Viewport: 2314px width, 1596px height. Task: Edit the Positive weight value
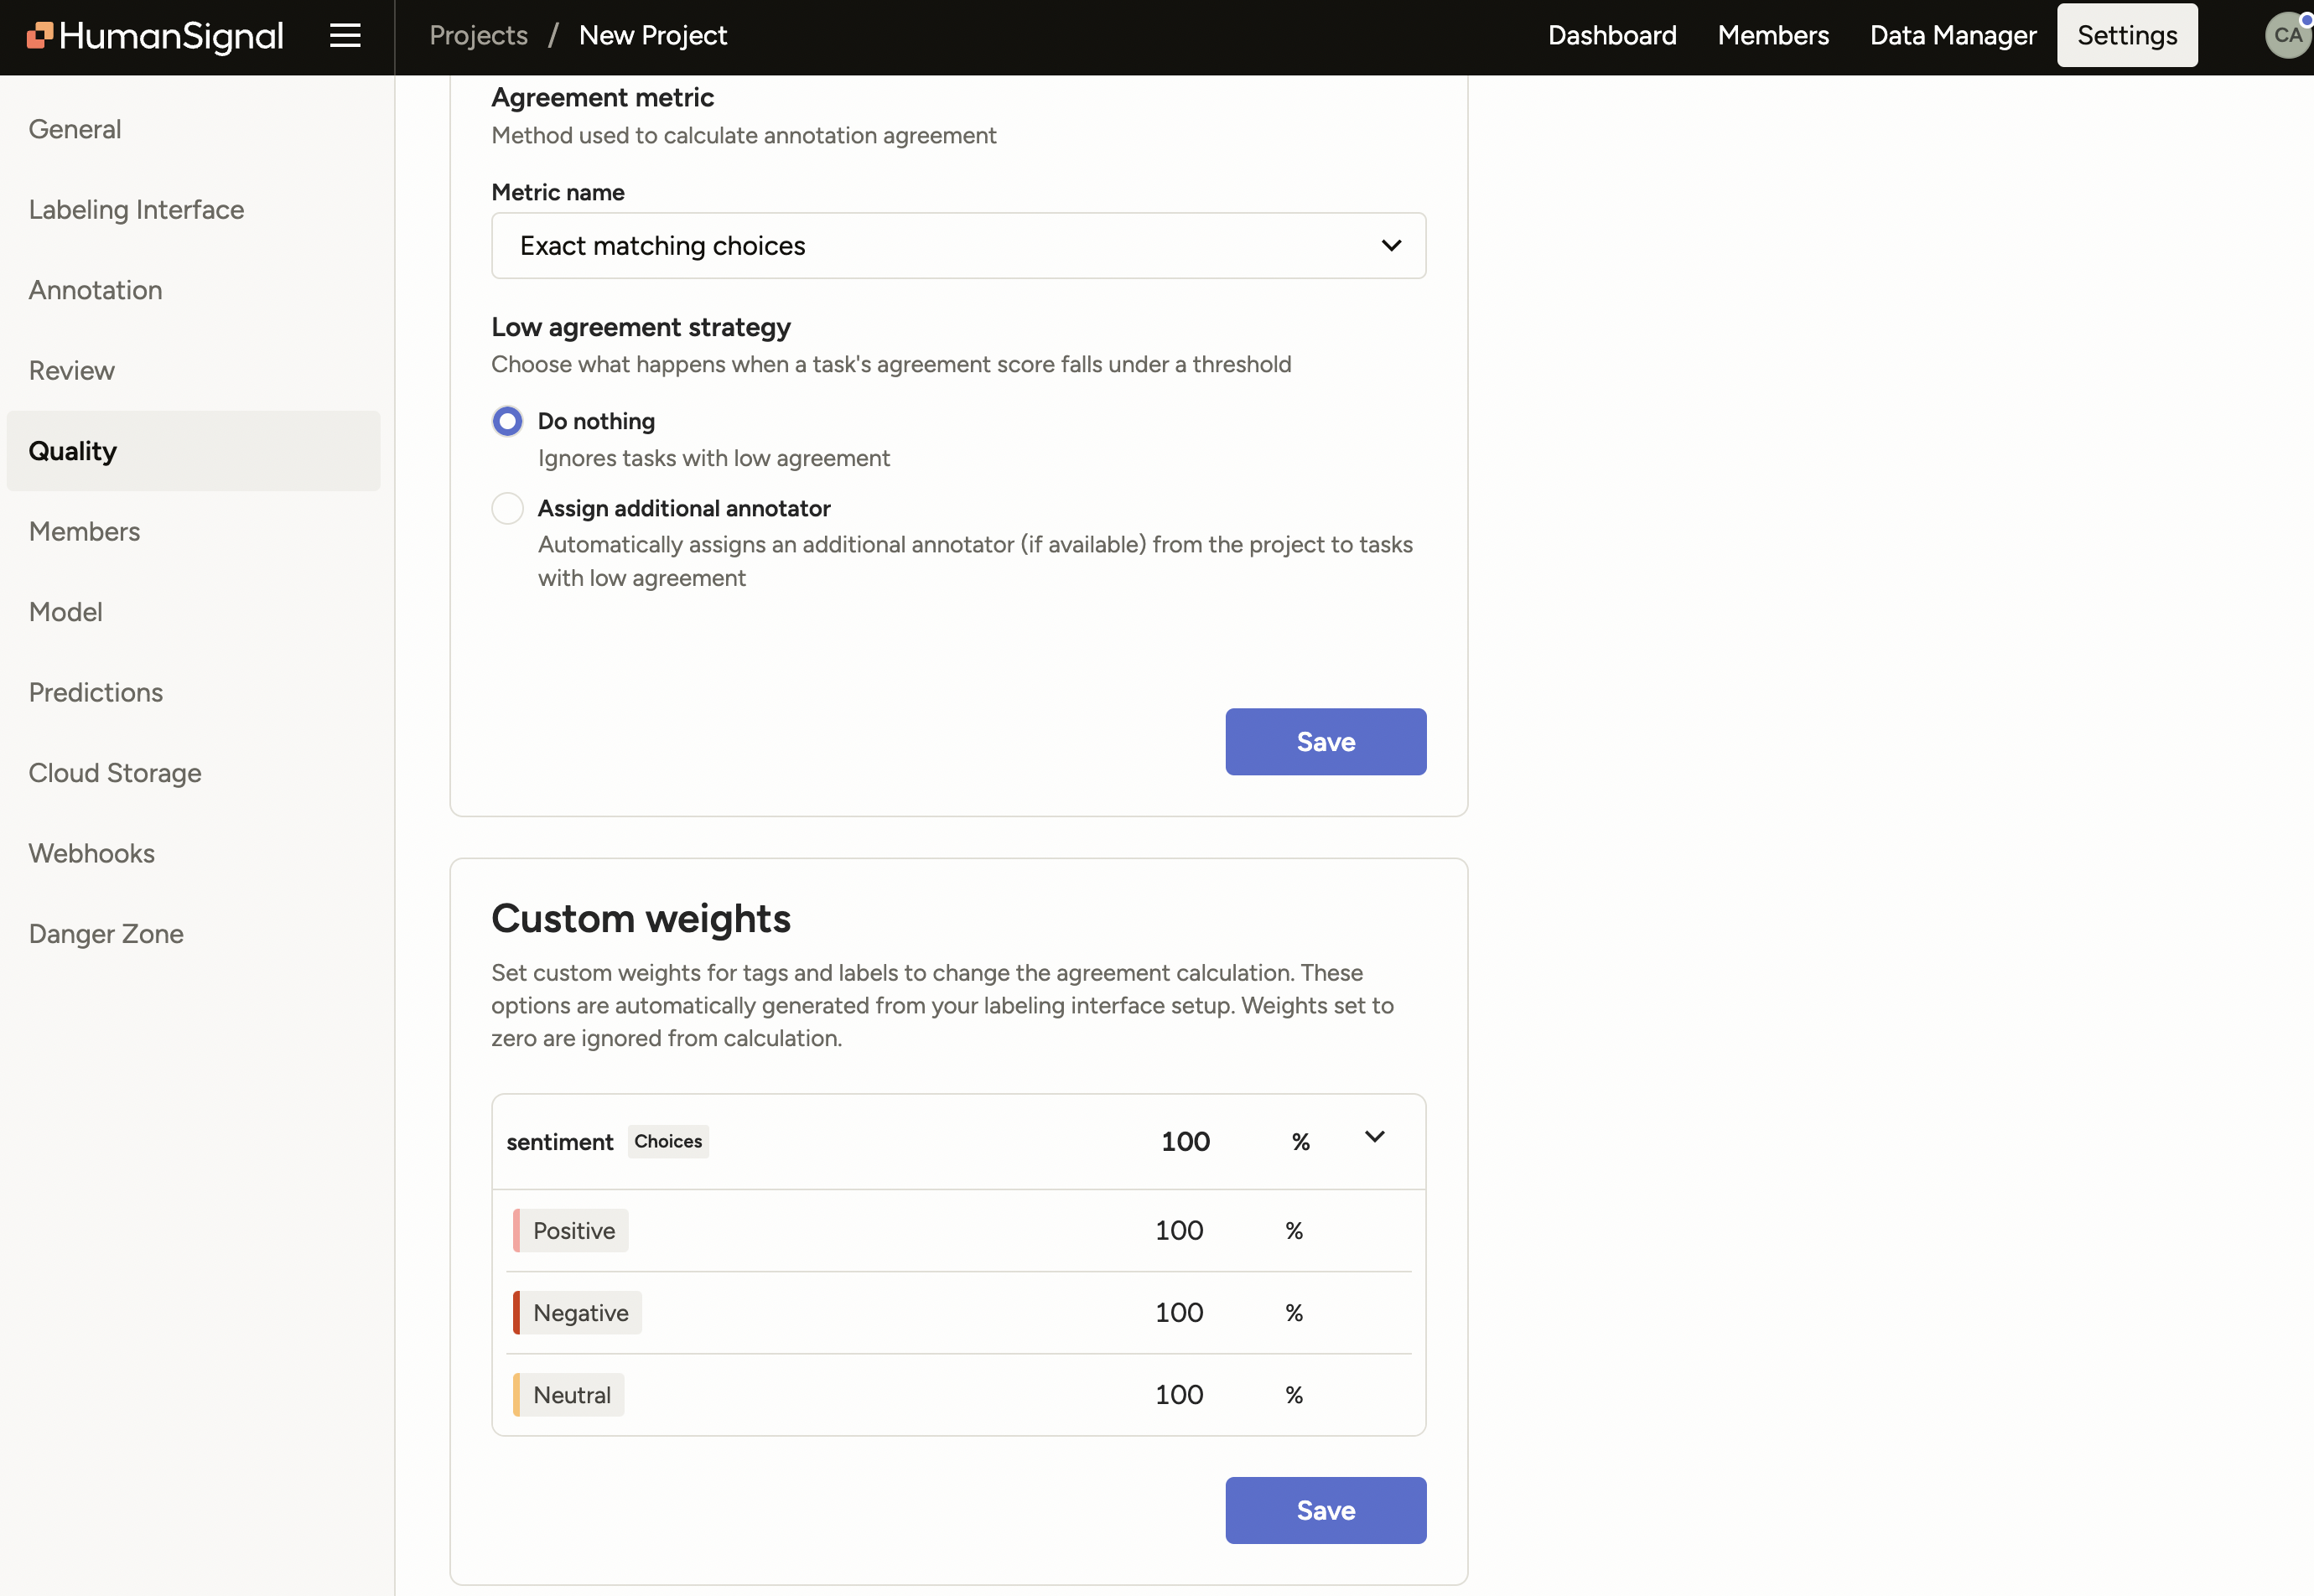click(1179, 1230)
